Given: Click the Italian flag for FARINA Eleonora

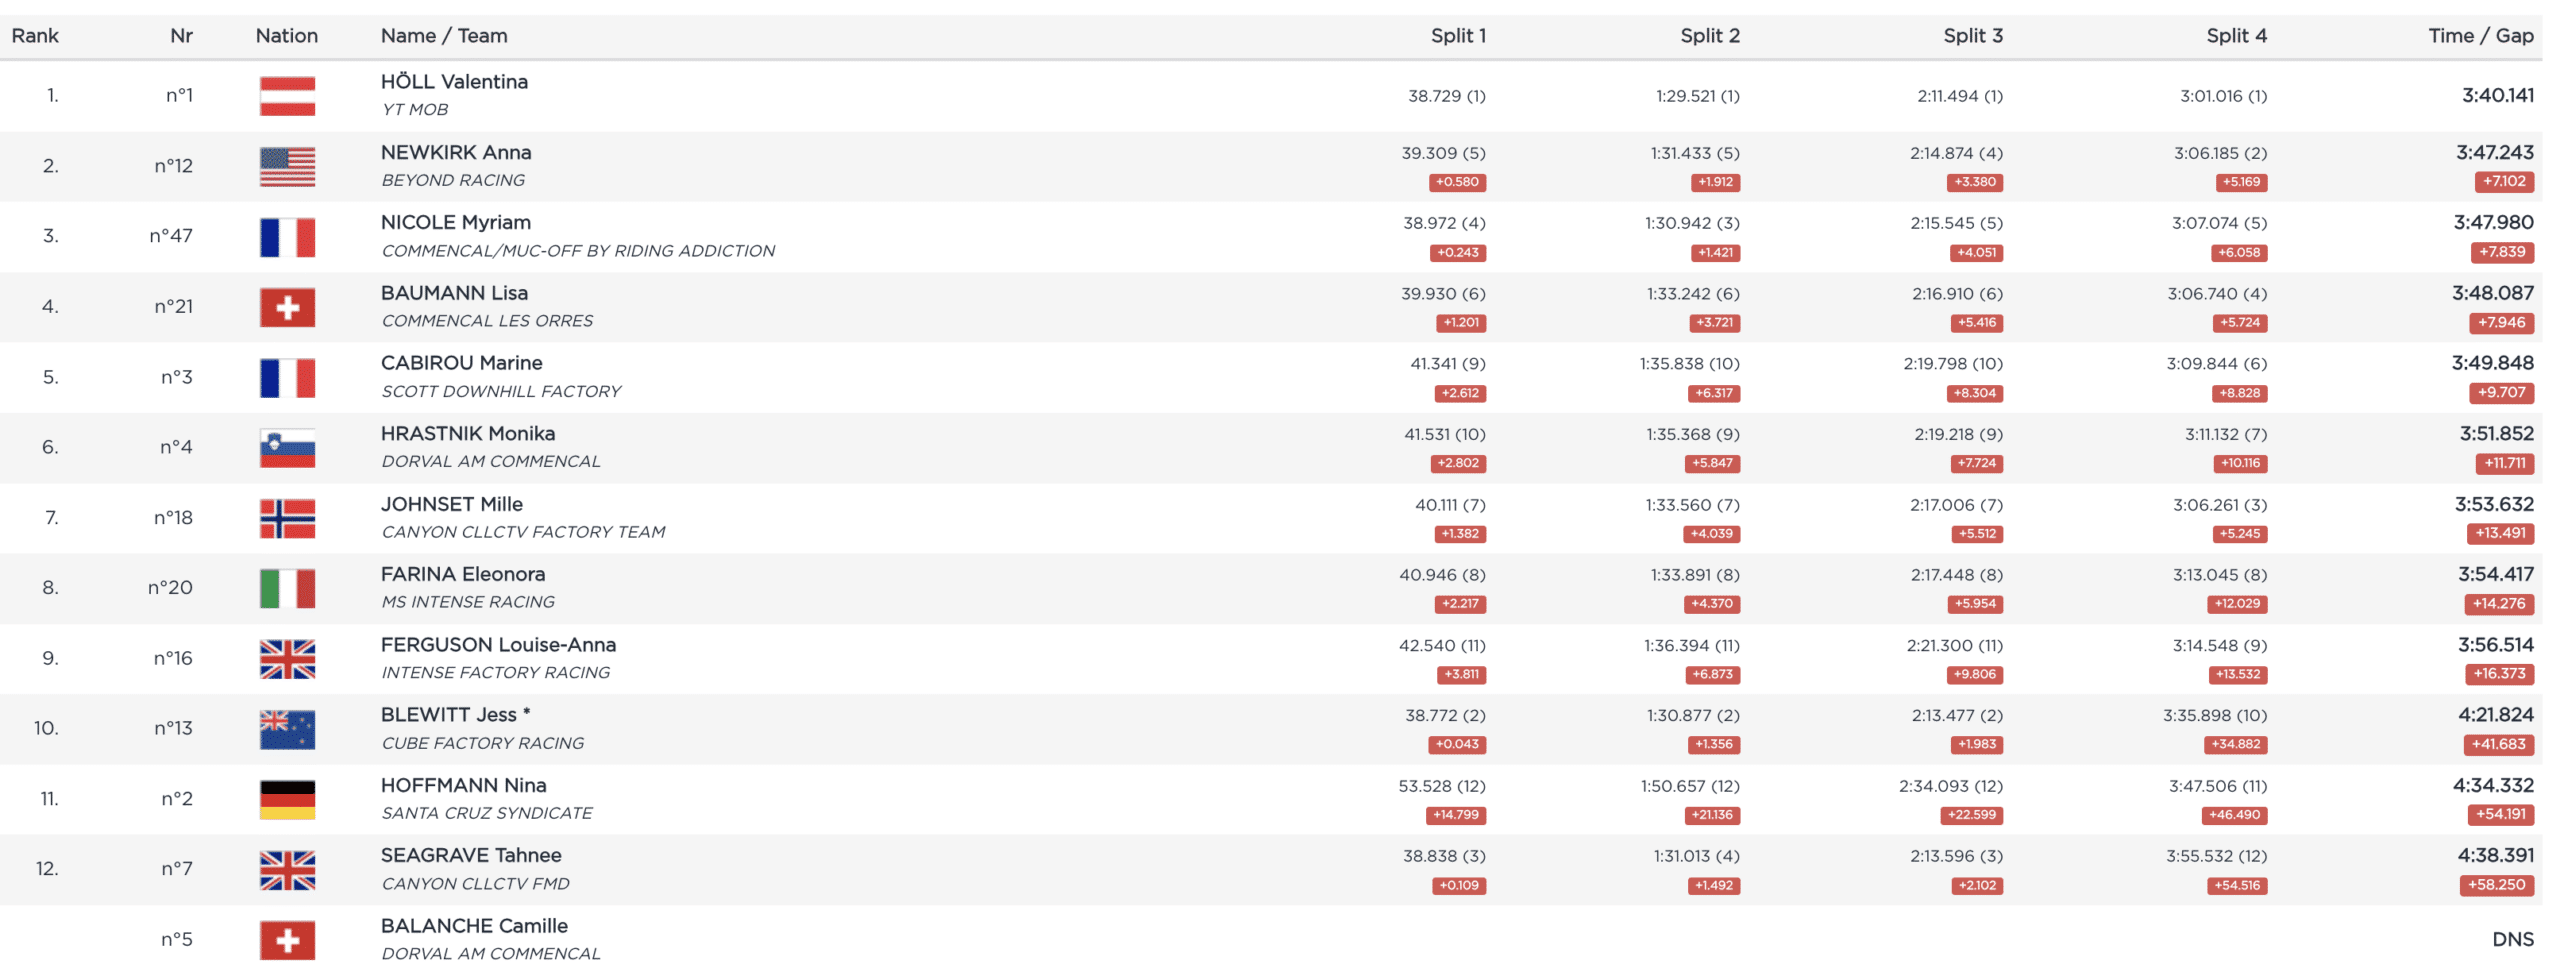Looking at the screenshot, I should [287, 588].
